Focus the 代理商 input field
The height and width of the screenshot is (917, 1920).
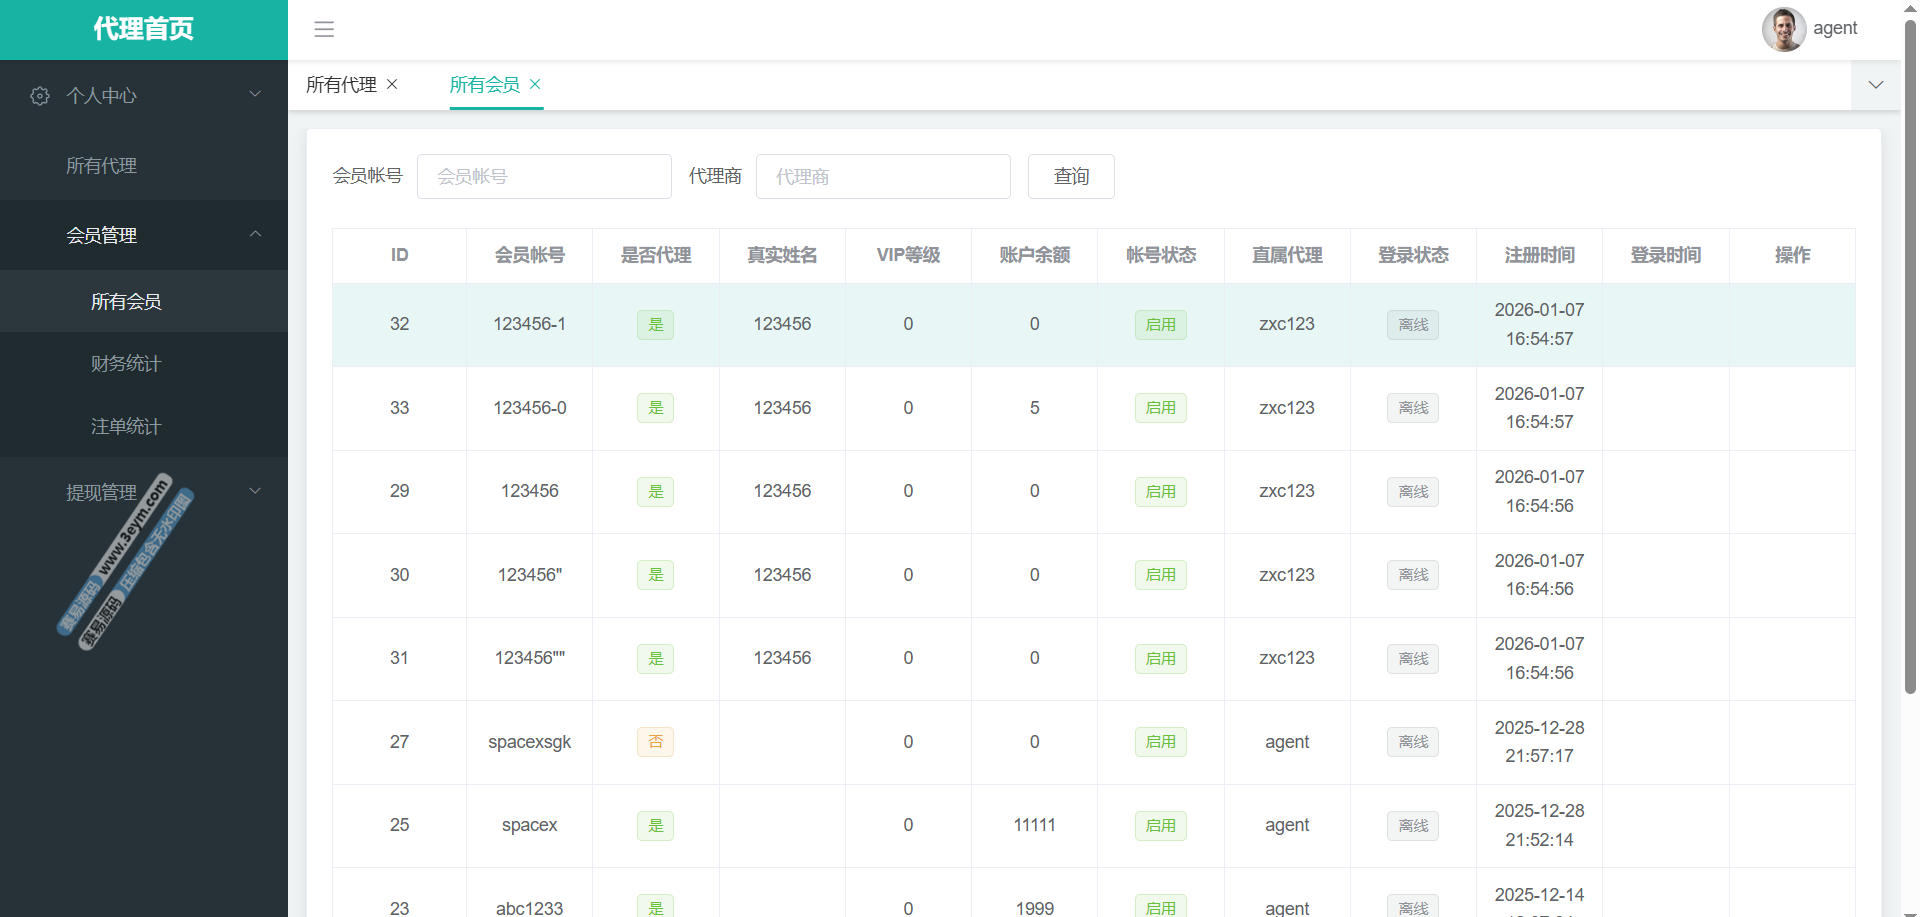coord(883,177)
